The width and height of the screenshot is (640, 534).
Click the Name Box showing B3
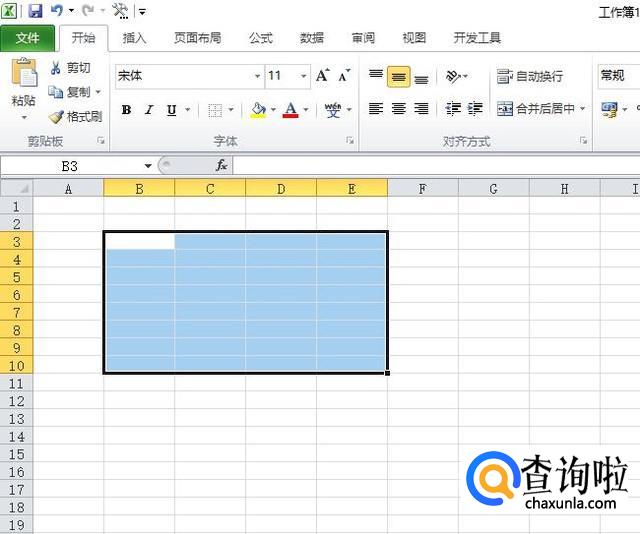70,166
